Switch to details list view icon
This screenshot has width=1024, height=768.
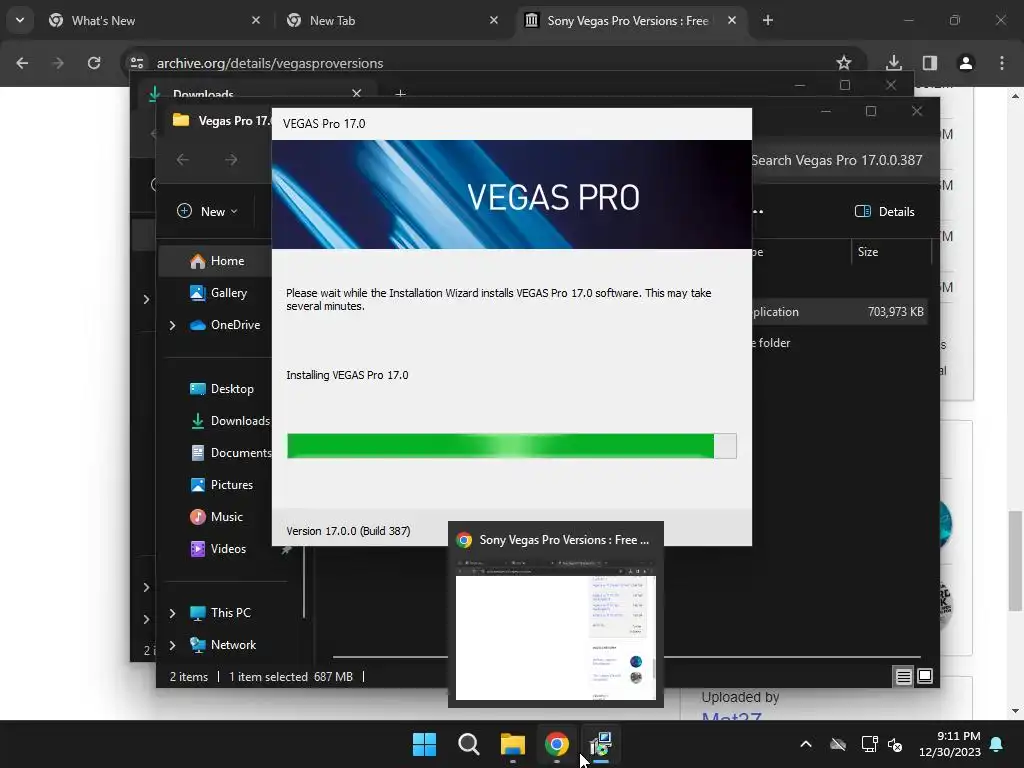coord(904,677)
